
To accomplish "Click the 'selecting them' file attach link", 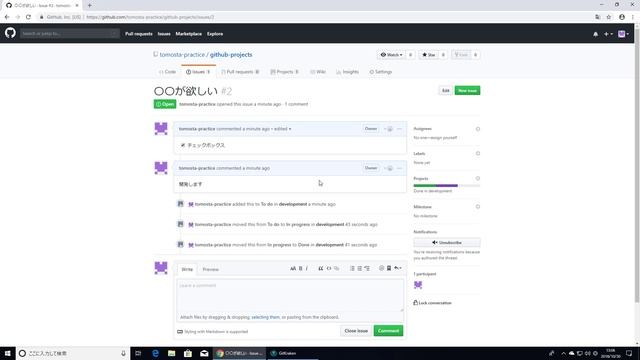I will pyautogui.click(x=266, y=317).
